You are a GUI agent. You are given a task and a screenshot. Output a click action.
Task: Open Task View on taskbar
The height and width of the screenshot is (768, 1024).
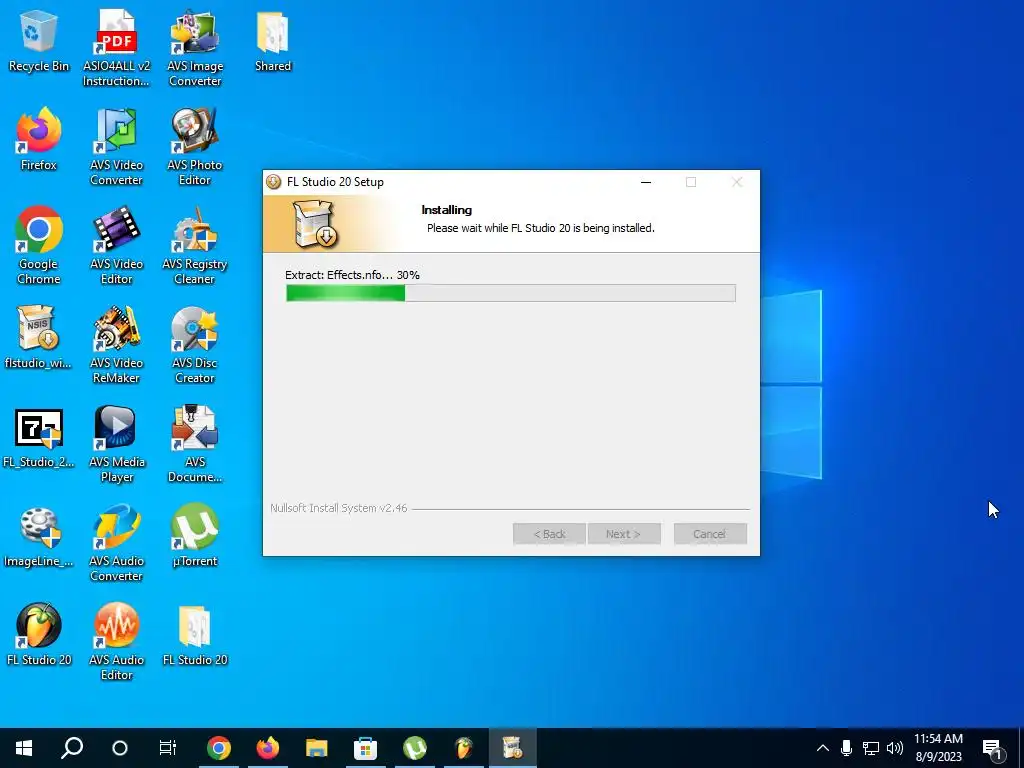[168, 748]
